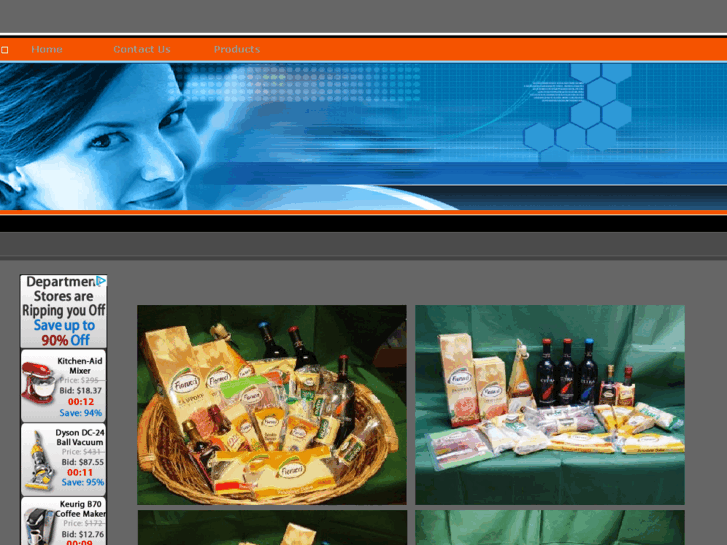Click the blue woman's face header banner
Viewport: 727px width, 545px height.
point(364,136)
